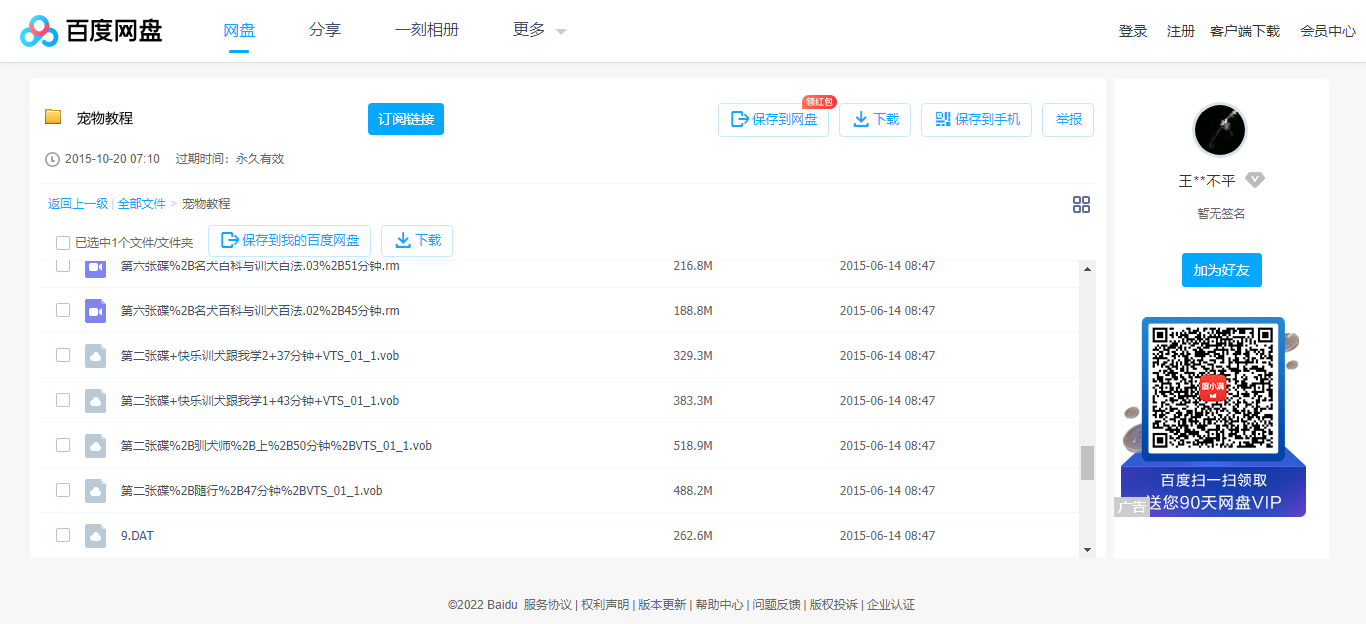Select the checkbox next to 9.DAT file

coord(63,535)
